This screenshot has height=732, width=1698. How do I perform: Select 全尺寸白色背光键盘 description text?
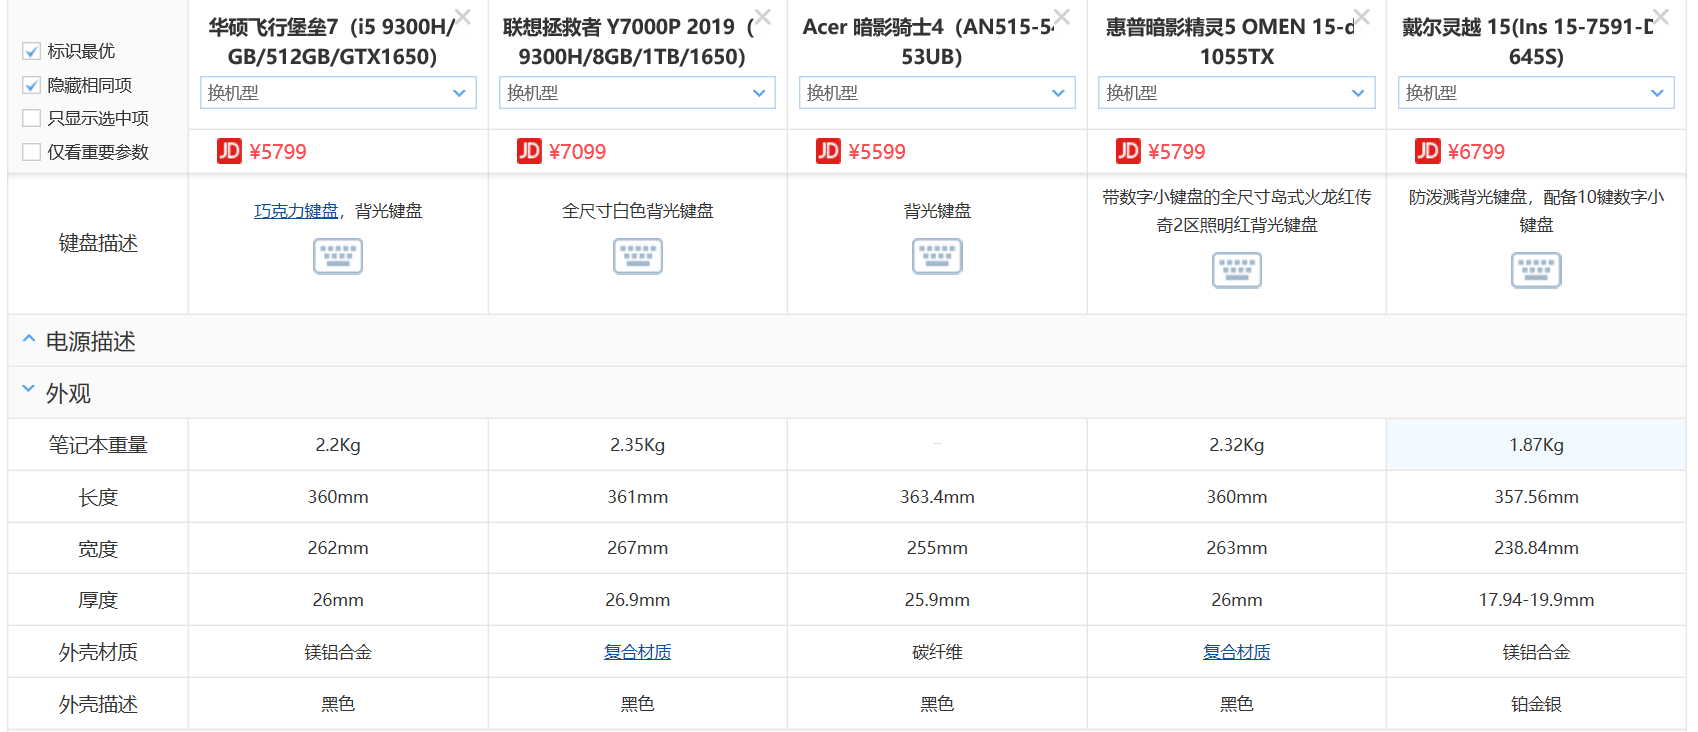(x=638, y=211)
